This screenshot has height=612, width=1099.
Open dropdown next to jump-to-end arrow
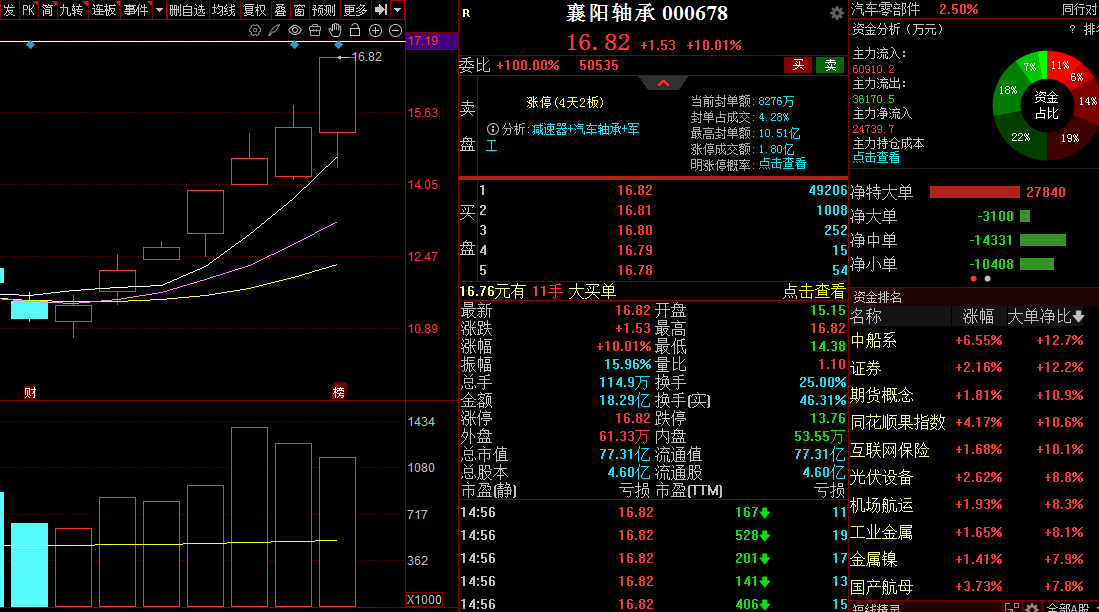coord(397,10)
